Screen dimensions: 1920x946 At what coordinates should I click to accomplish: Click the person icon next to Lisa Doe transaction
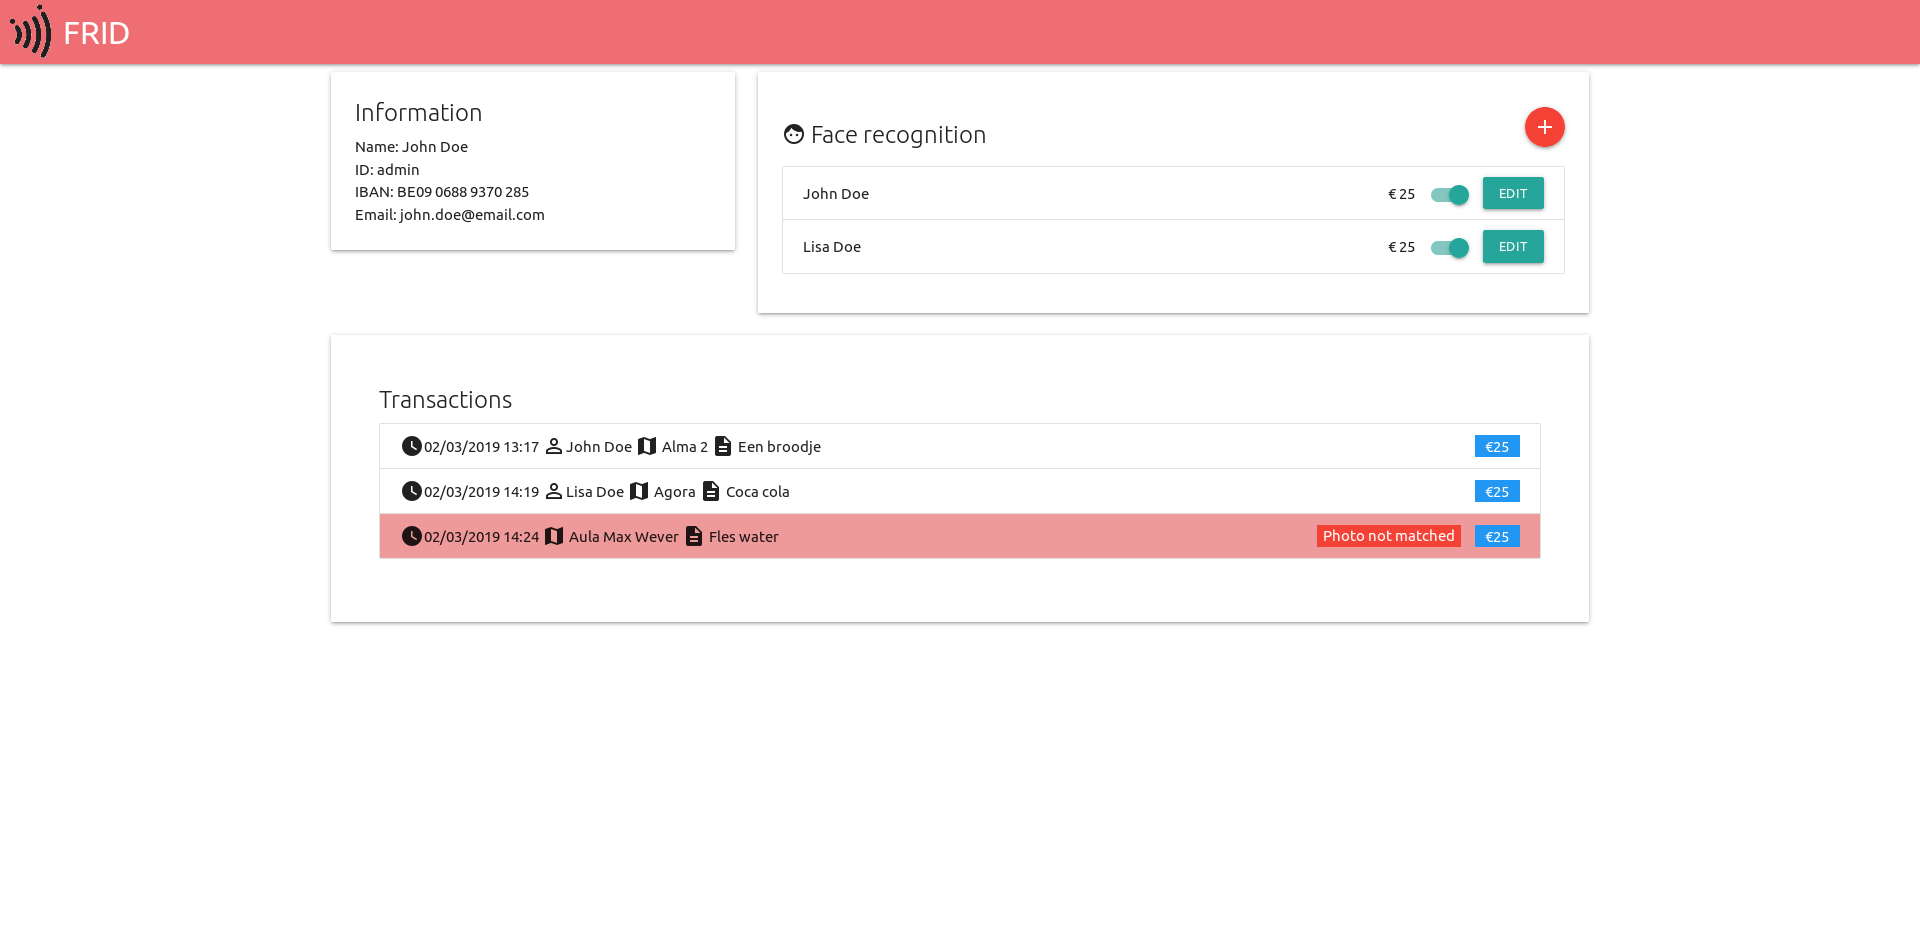pos(553,491)
